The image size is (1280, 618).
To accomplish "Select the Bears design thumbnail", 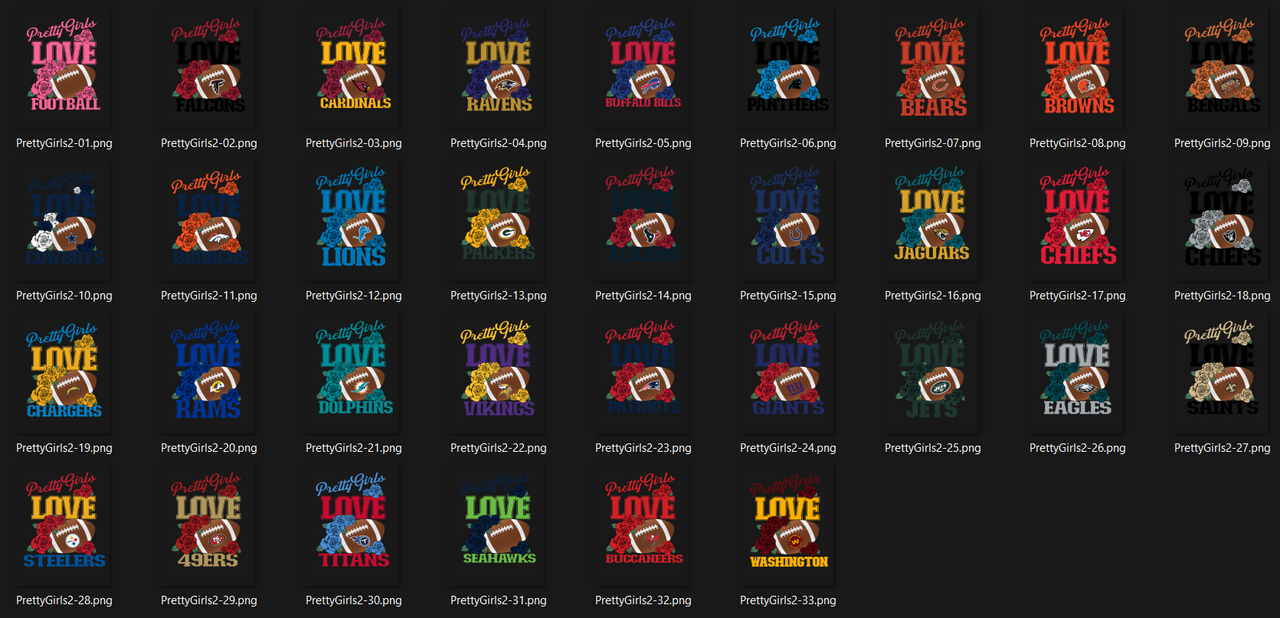I will 932,67.
